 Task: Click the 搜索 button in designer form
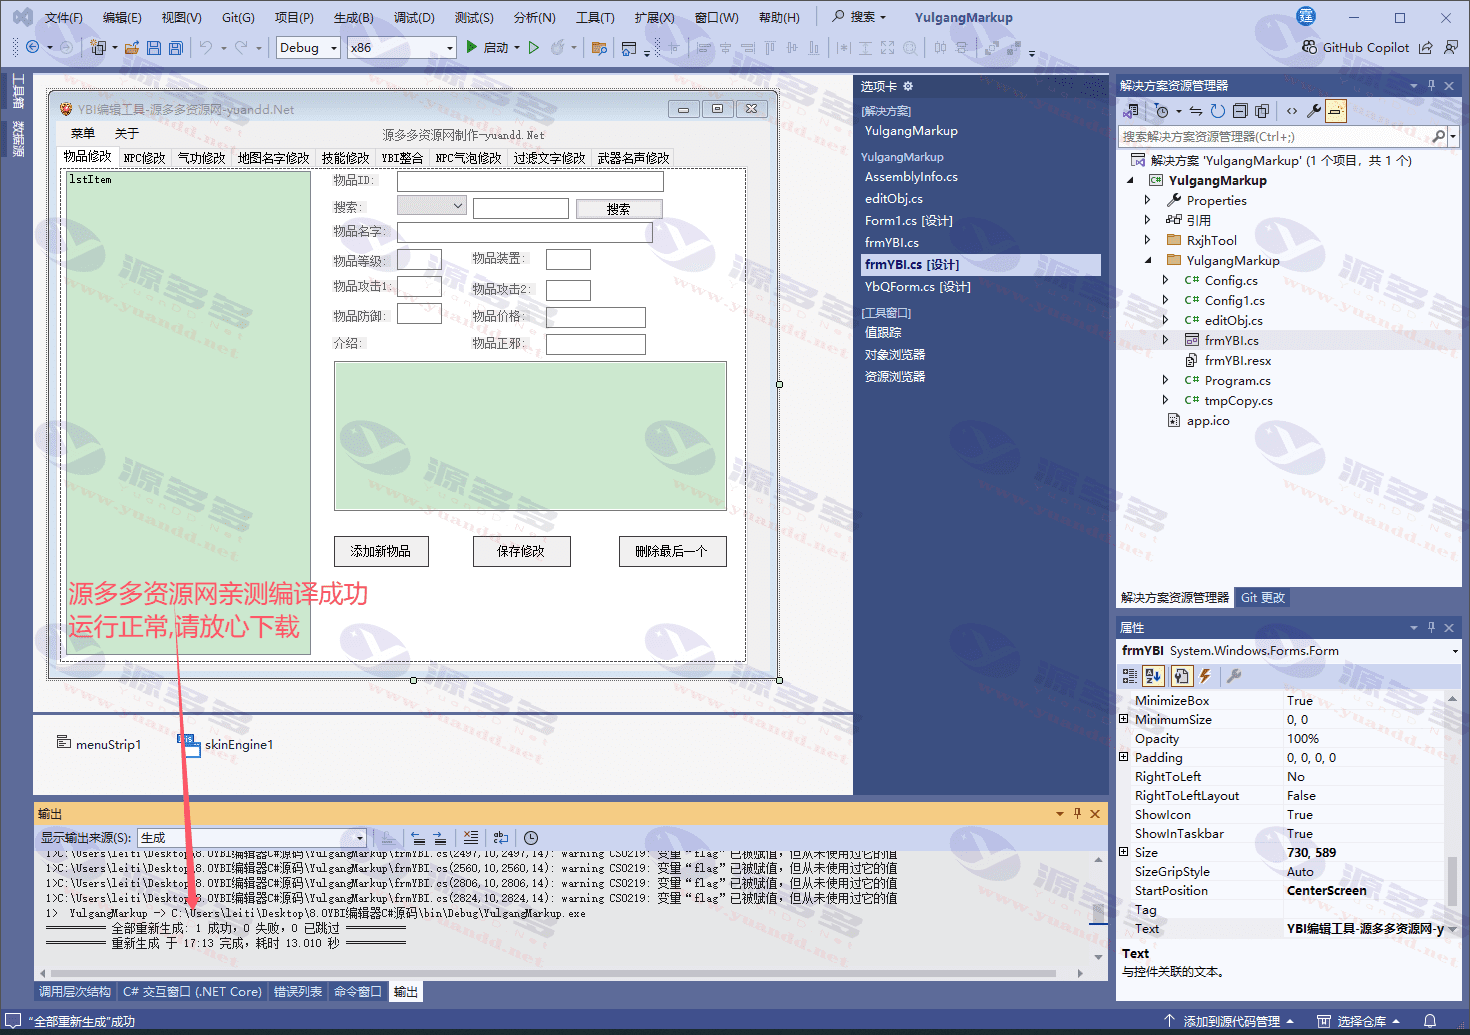(x=618, y=209)
